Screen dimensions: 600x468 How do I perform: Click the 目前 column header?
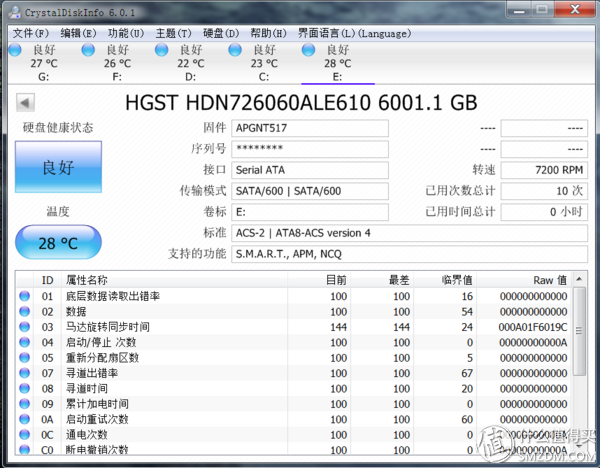tap(319, 280)
